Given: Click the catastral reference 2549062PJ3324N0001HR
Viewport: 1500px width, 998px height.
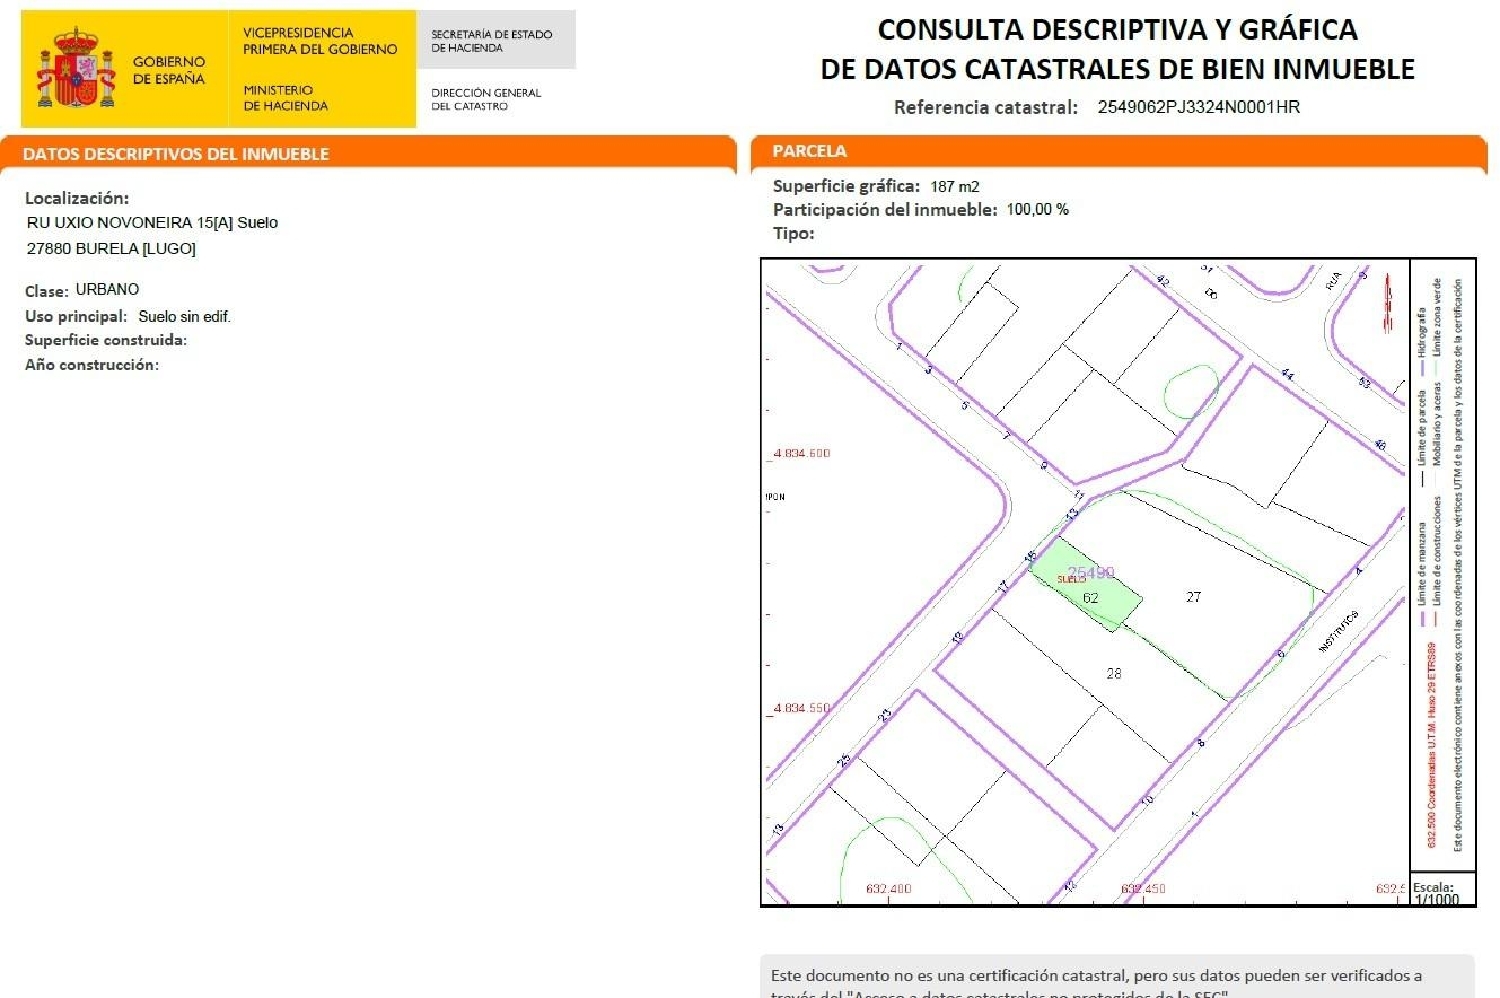Looking at the screenshot, I should (1199, 106).
